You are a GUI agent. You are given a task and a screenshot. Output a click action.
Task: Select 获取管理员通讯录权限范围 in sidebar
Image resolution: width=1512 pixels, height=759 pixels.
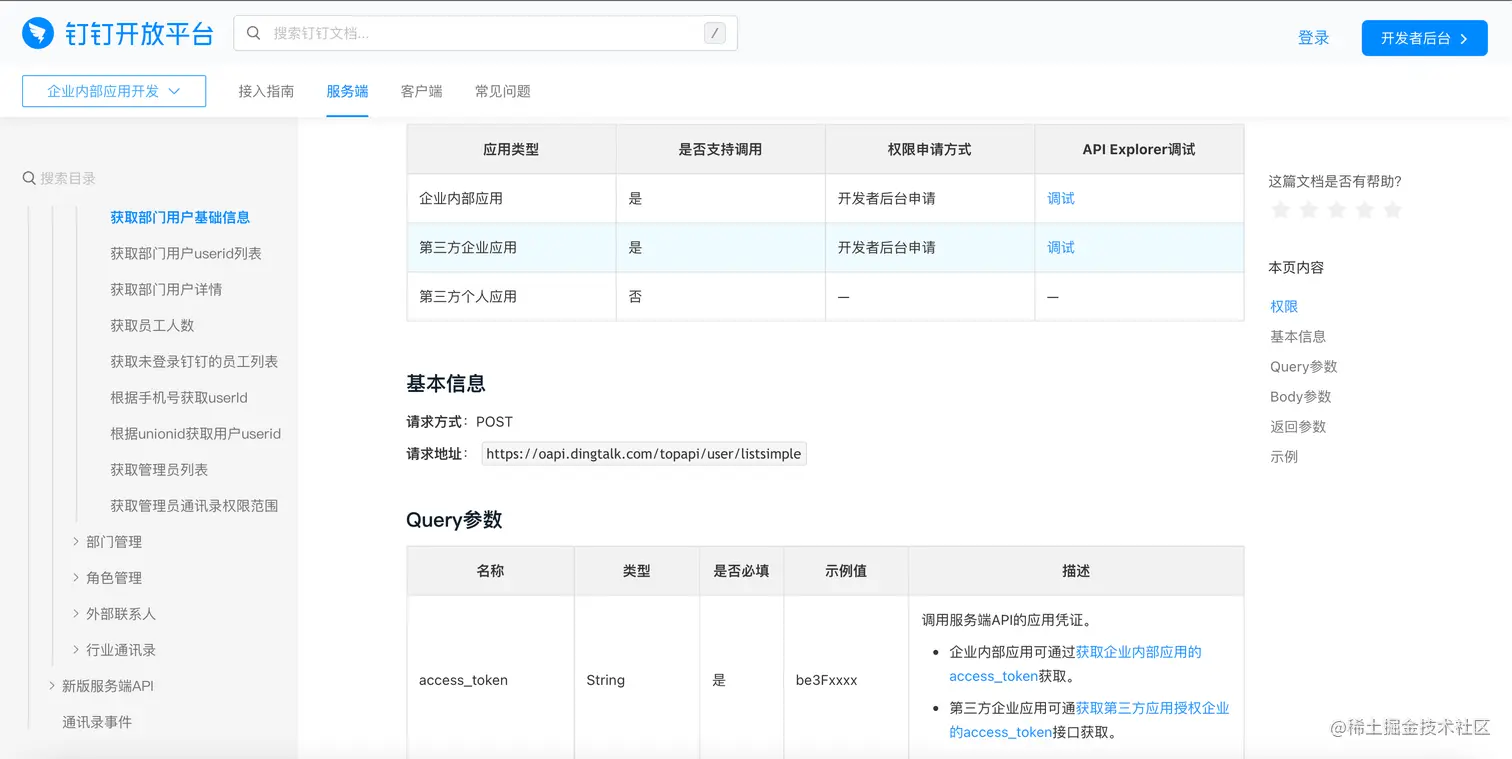point(194,505)
